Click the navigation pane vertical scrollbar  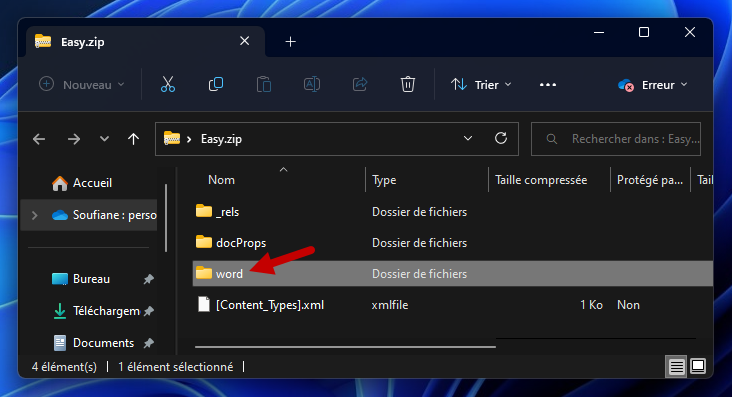point(166,218)
